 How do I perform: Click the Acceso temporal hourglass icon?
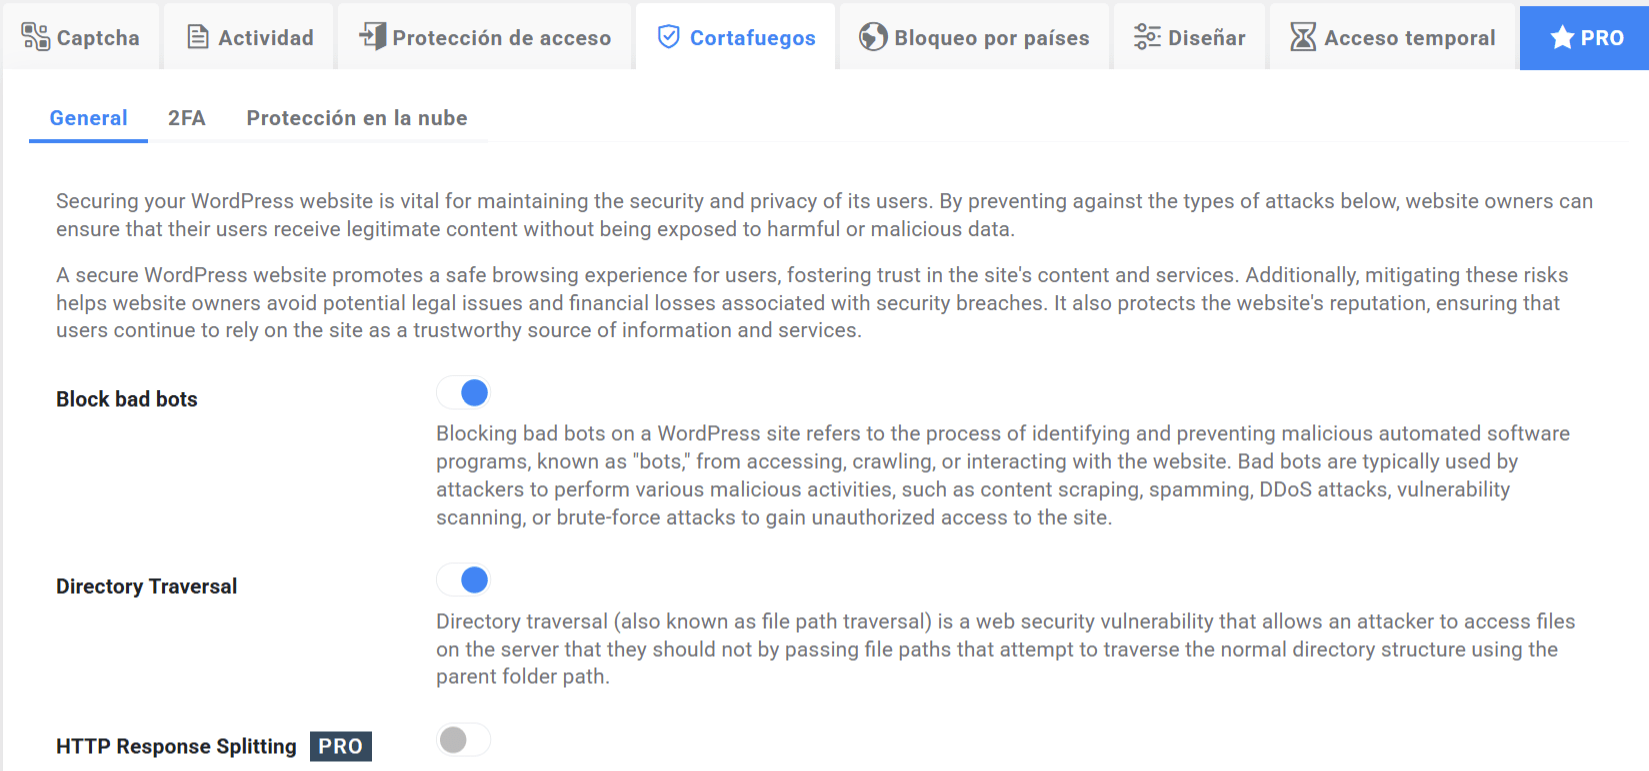(x=1303, y=37)
